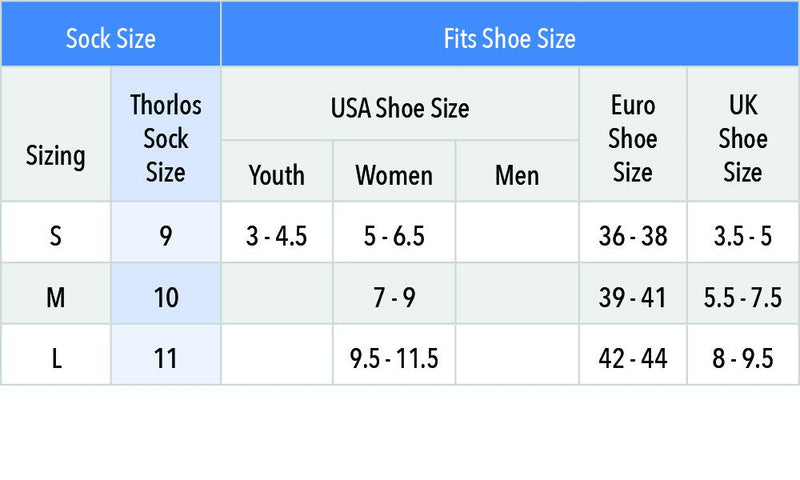Click the Sizing column header
This screenshot has height=480, width=800.
point(56,134)
